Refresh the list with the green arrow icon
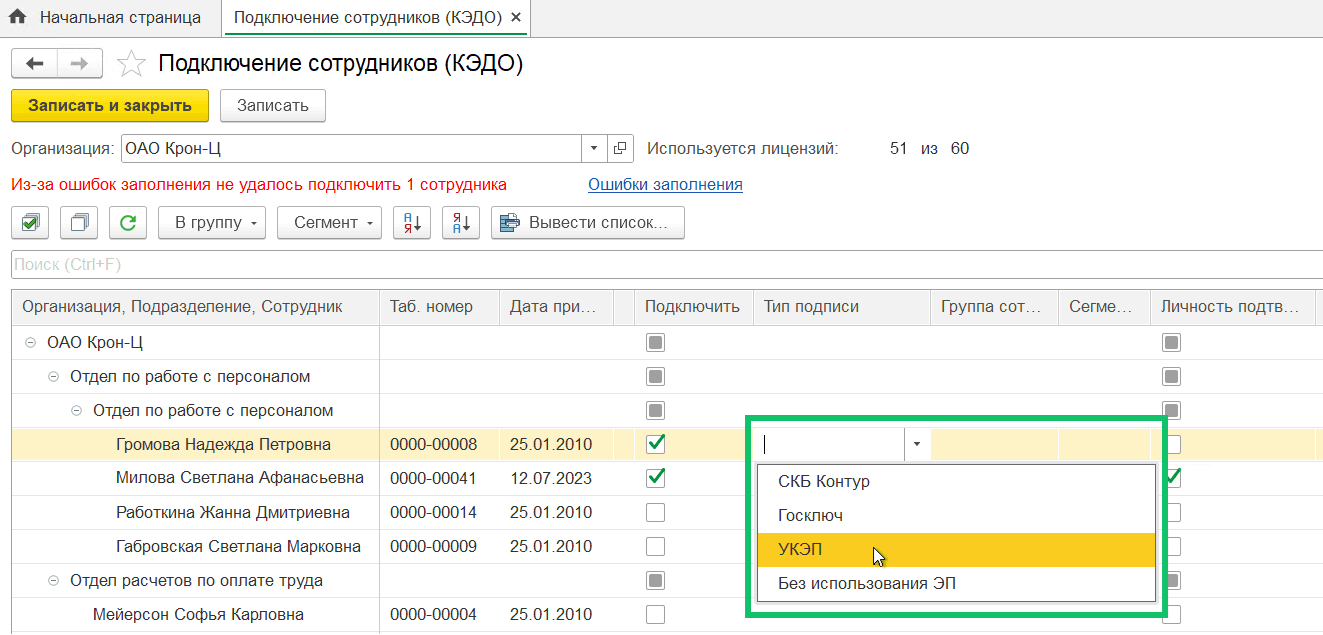The image size is (1323, 635). coord(128,222)
